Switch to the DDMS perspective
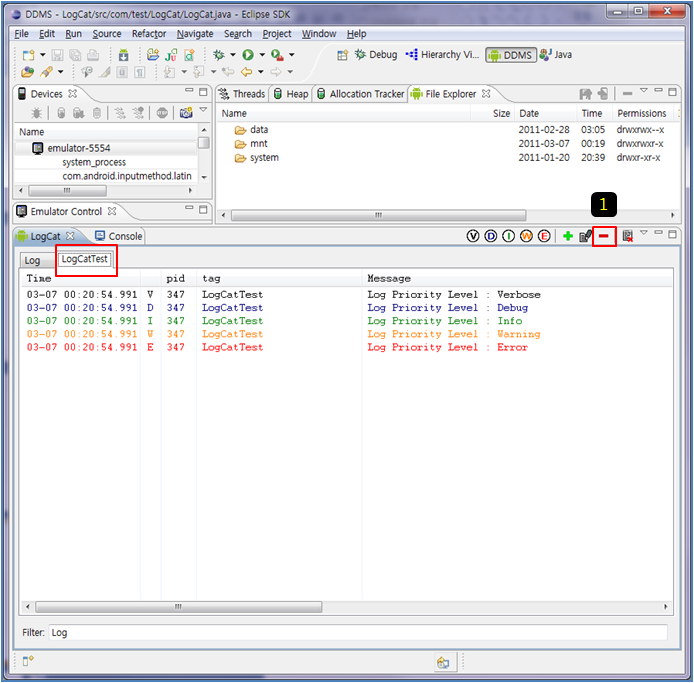This screenshot has height=683, width=694. 510,55
